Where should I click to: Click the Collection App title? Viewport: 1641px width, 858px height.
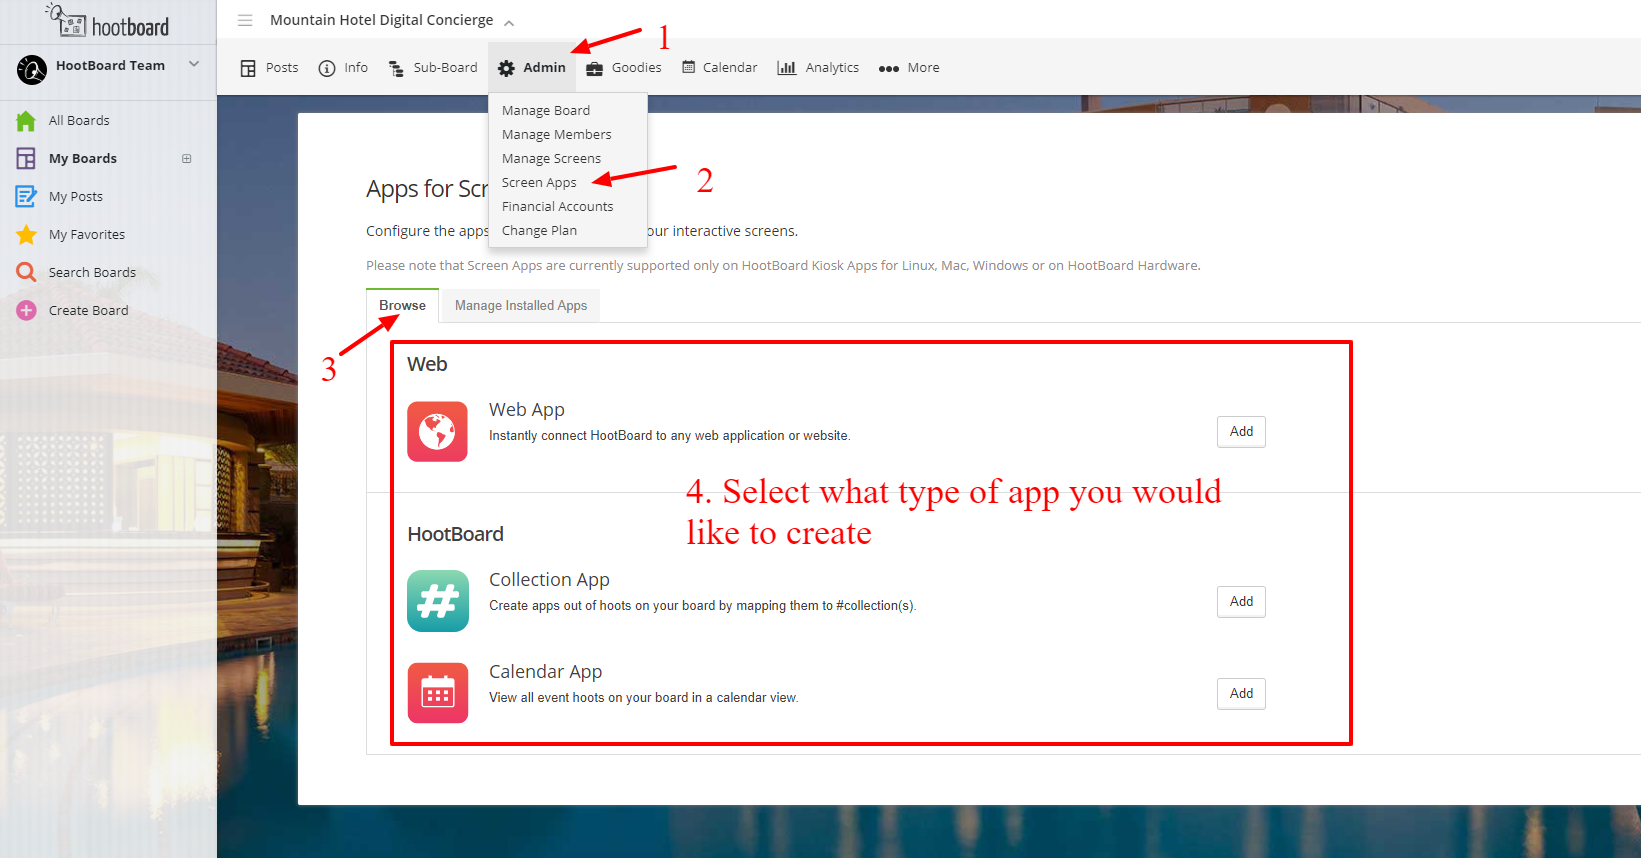[549, 580]
